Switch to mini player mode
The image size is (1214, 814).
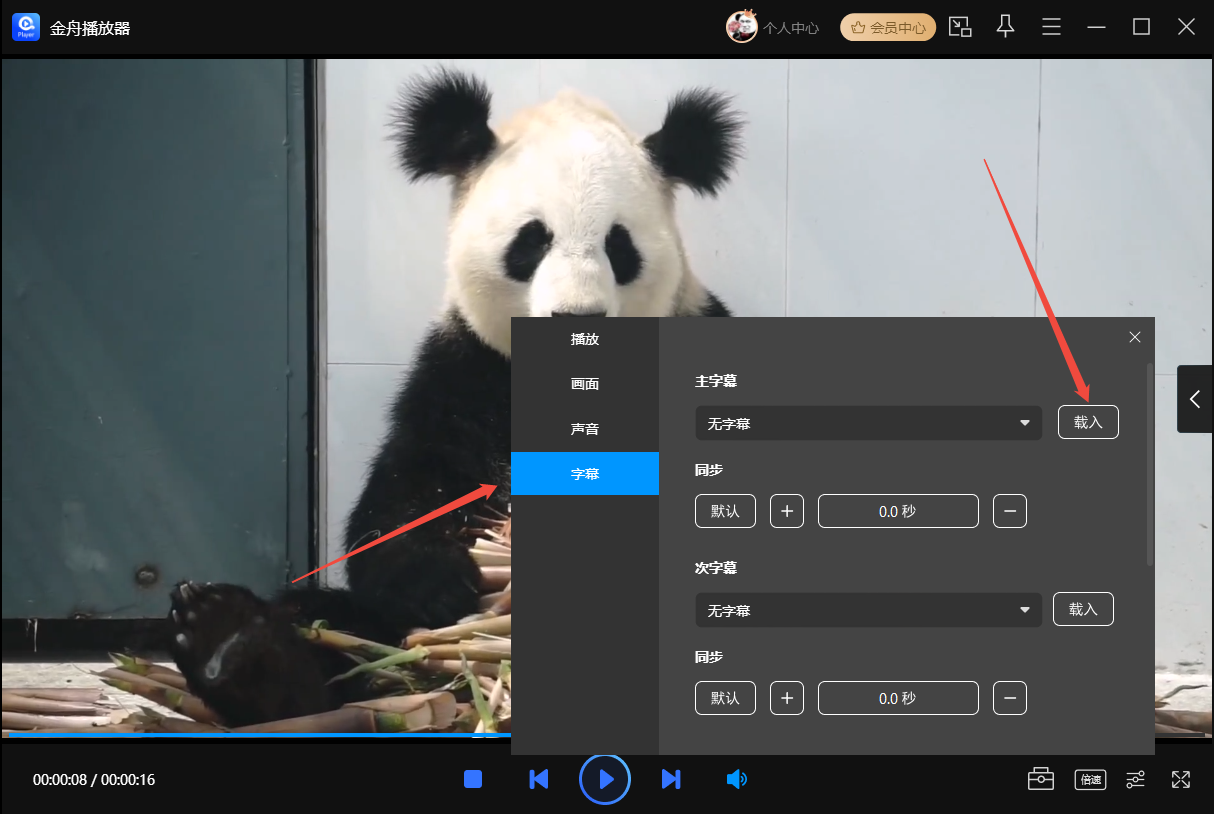click(960, 27)
